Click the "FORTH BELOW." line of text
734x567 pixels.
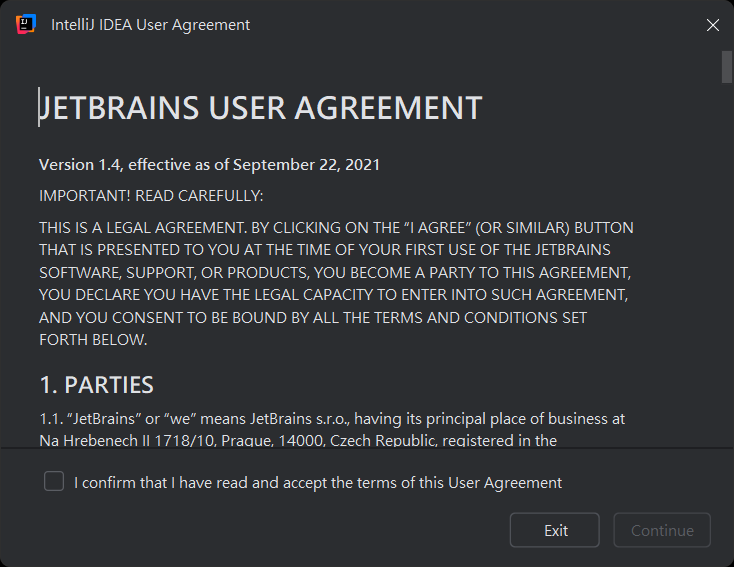point(93,340)
